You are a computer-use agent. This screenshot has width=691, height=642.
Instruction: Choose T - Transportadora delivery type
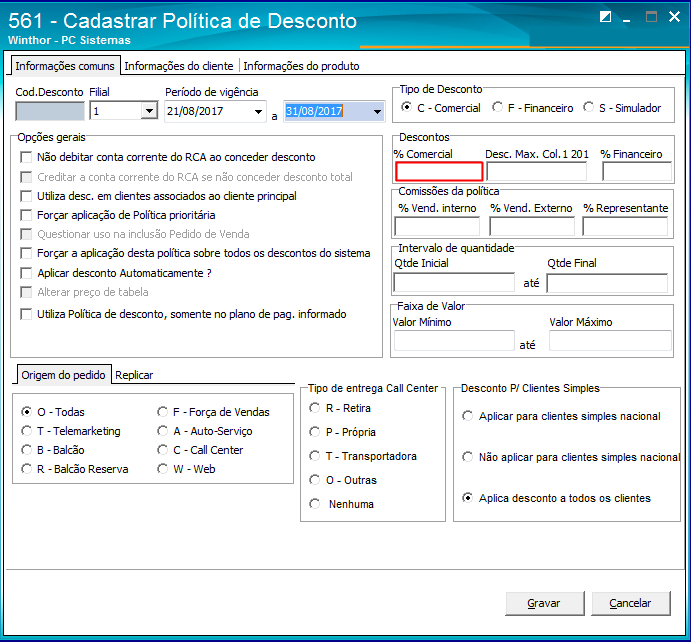point(315,455)
